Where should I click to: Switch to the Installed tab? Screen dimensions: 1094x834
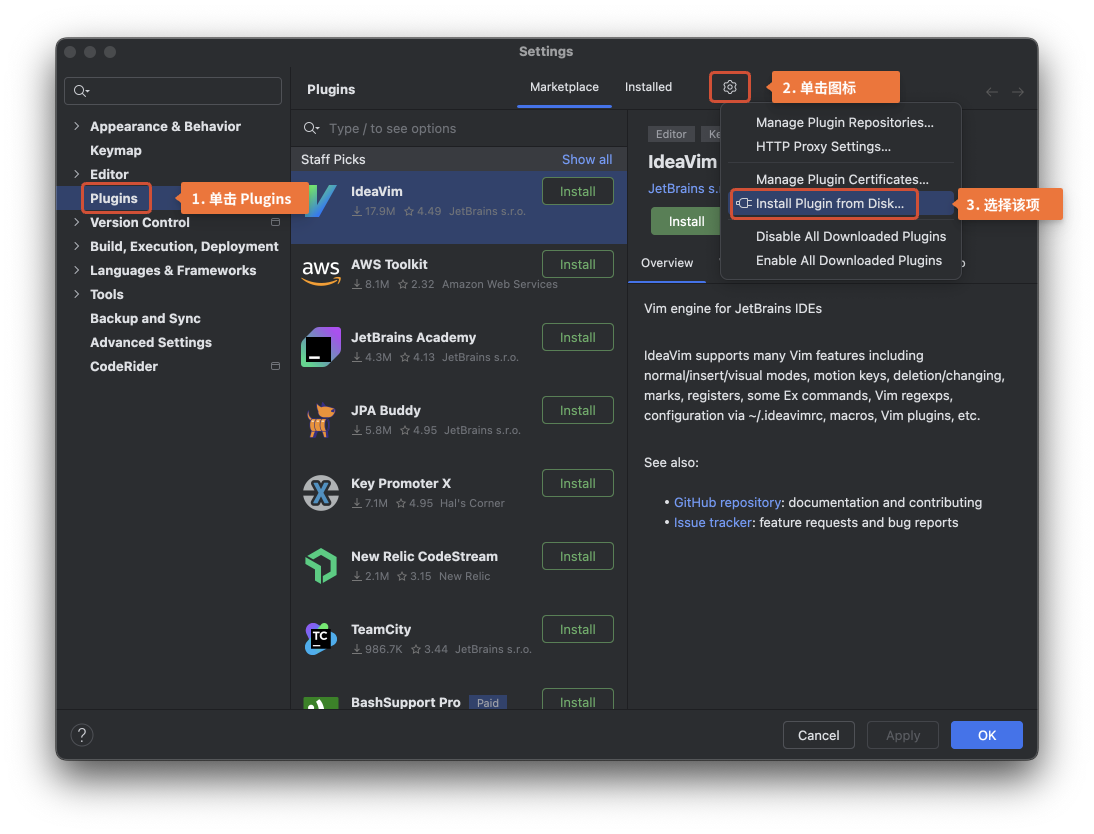(x=648, y=87)
